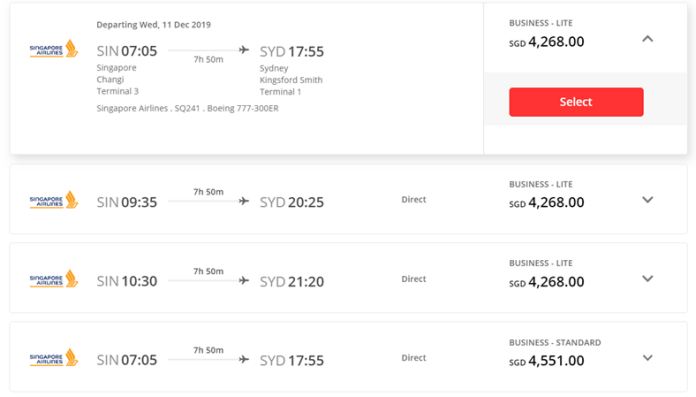Click airplane icon on SIN 09:35 row

pos(244,201)
